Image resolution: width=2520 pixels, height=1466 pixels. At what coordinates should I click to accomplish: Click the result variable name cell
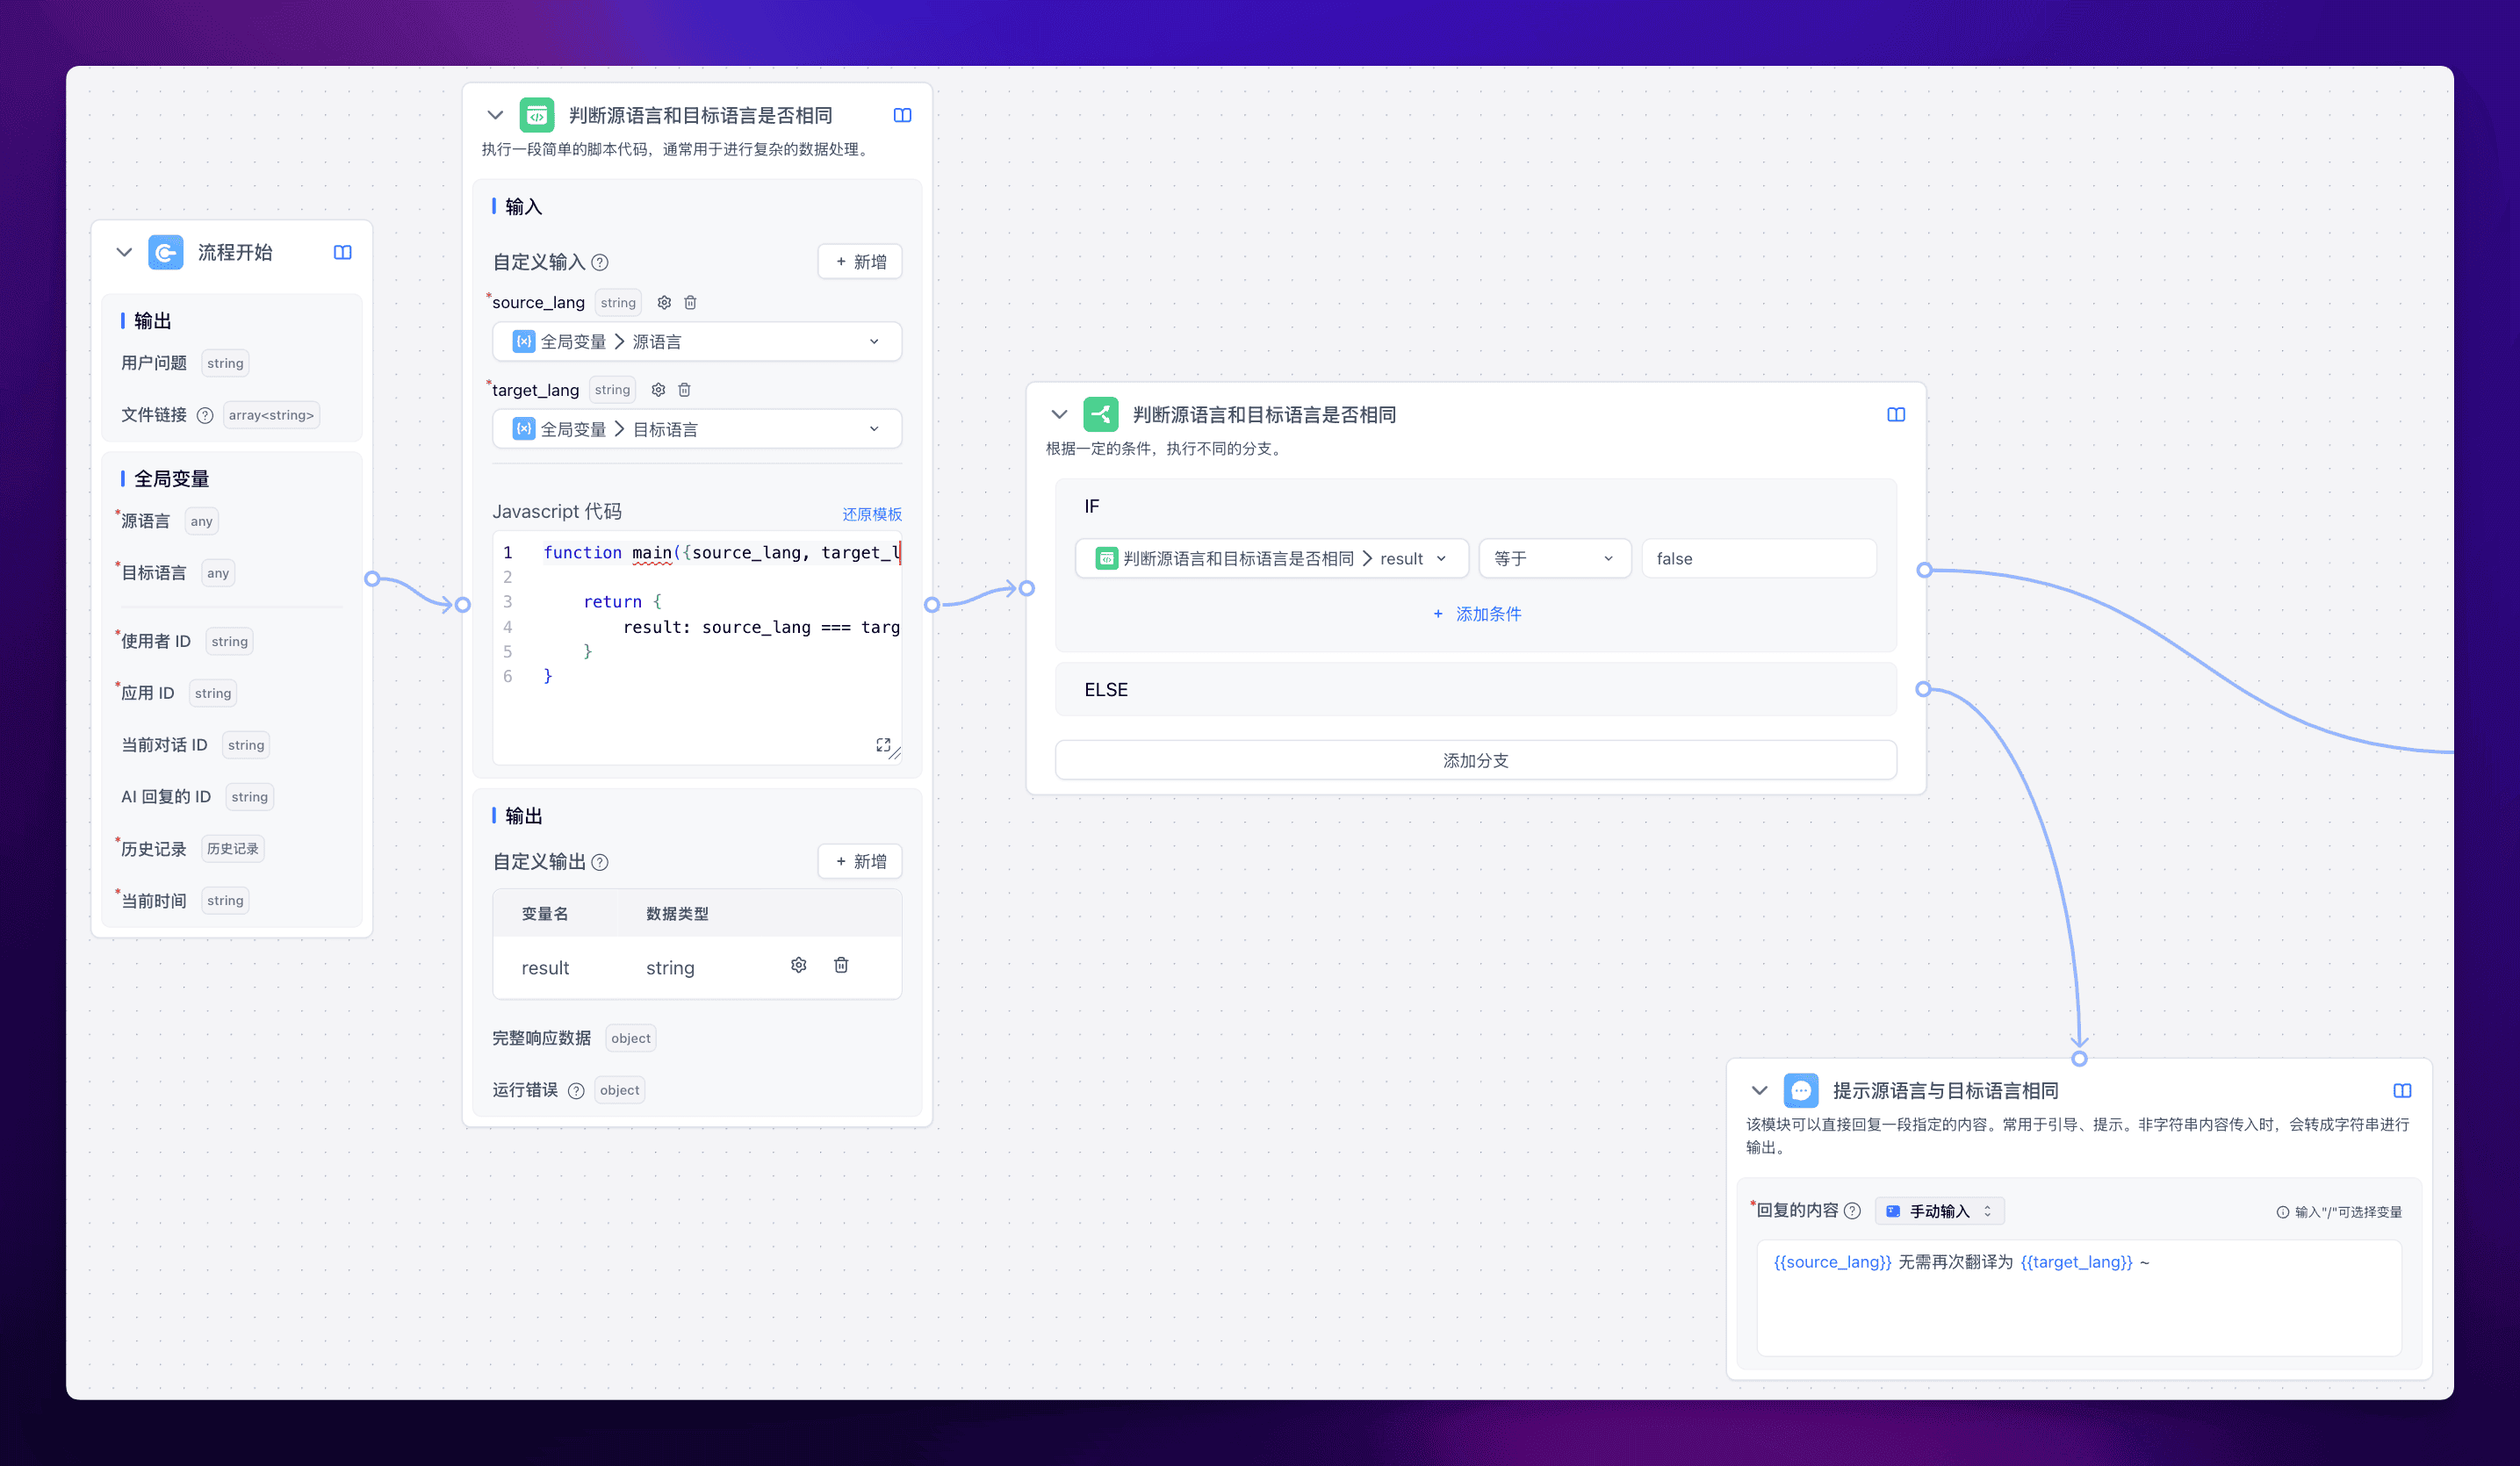545,968
